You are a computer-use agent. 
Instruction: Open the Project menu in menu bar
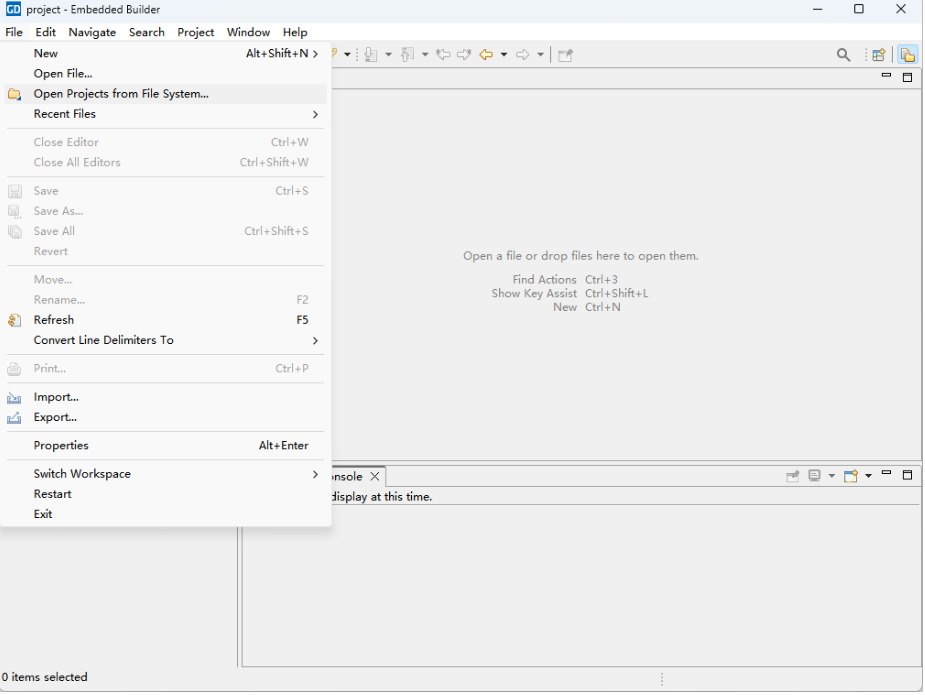coord(195,32)
